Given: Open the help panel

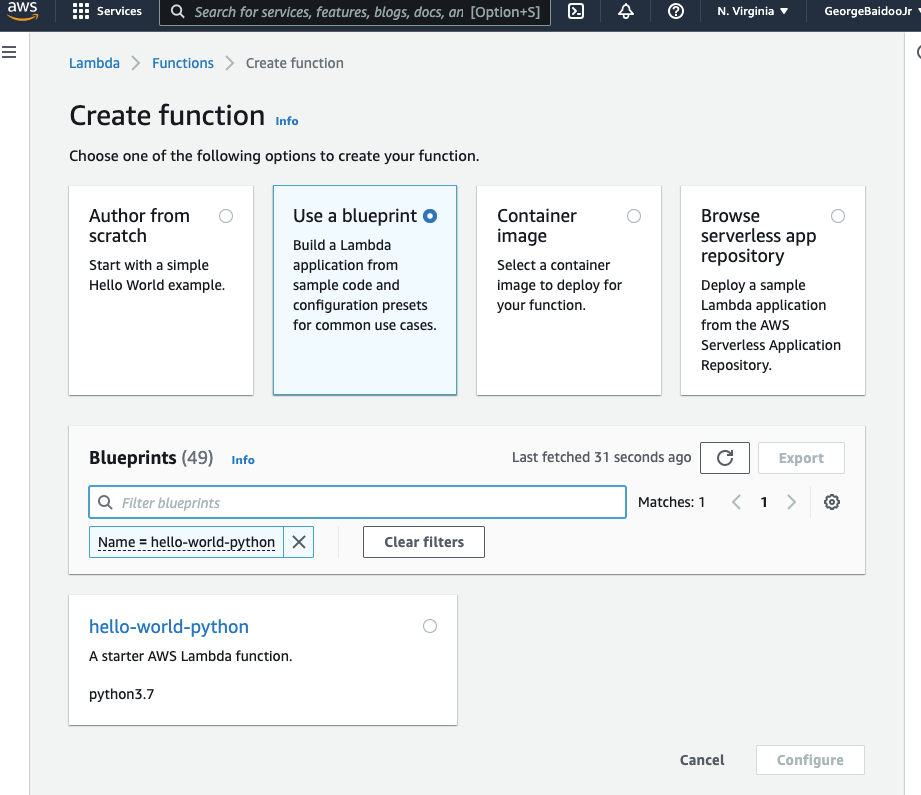Looking at the screenshot, I should (x=675, y=13).
